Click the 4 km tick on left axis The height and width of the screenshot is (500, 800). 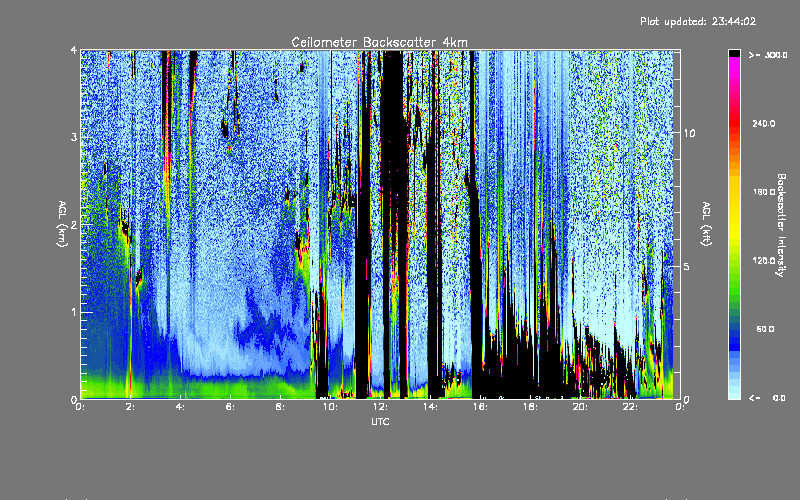tap(74, 50)
